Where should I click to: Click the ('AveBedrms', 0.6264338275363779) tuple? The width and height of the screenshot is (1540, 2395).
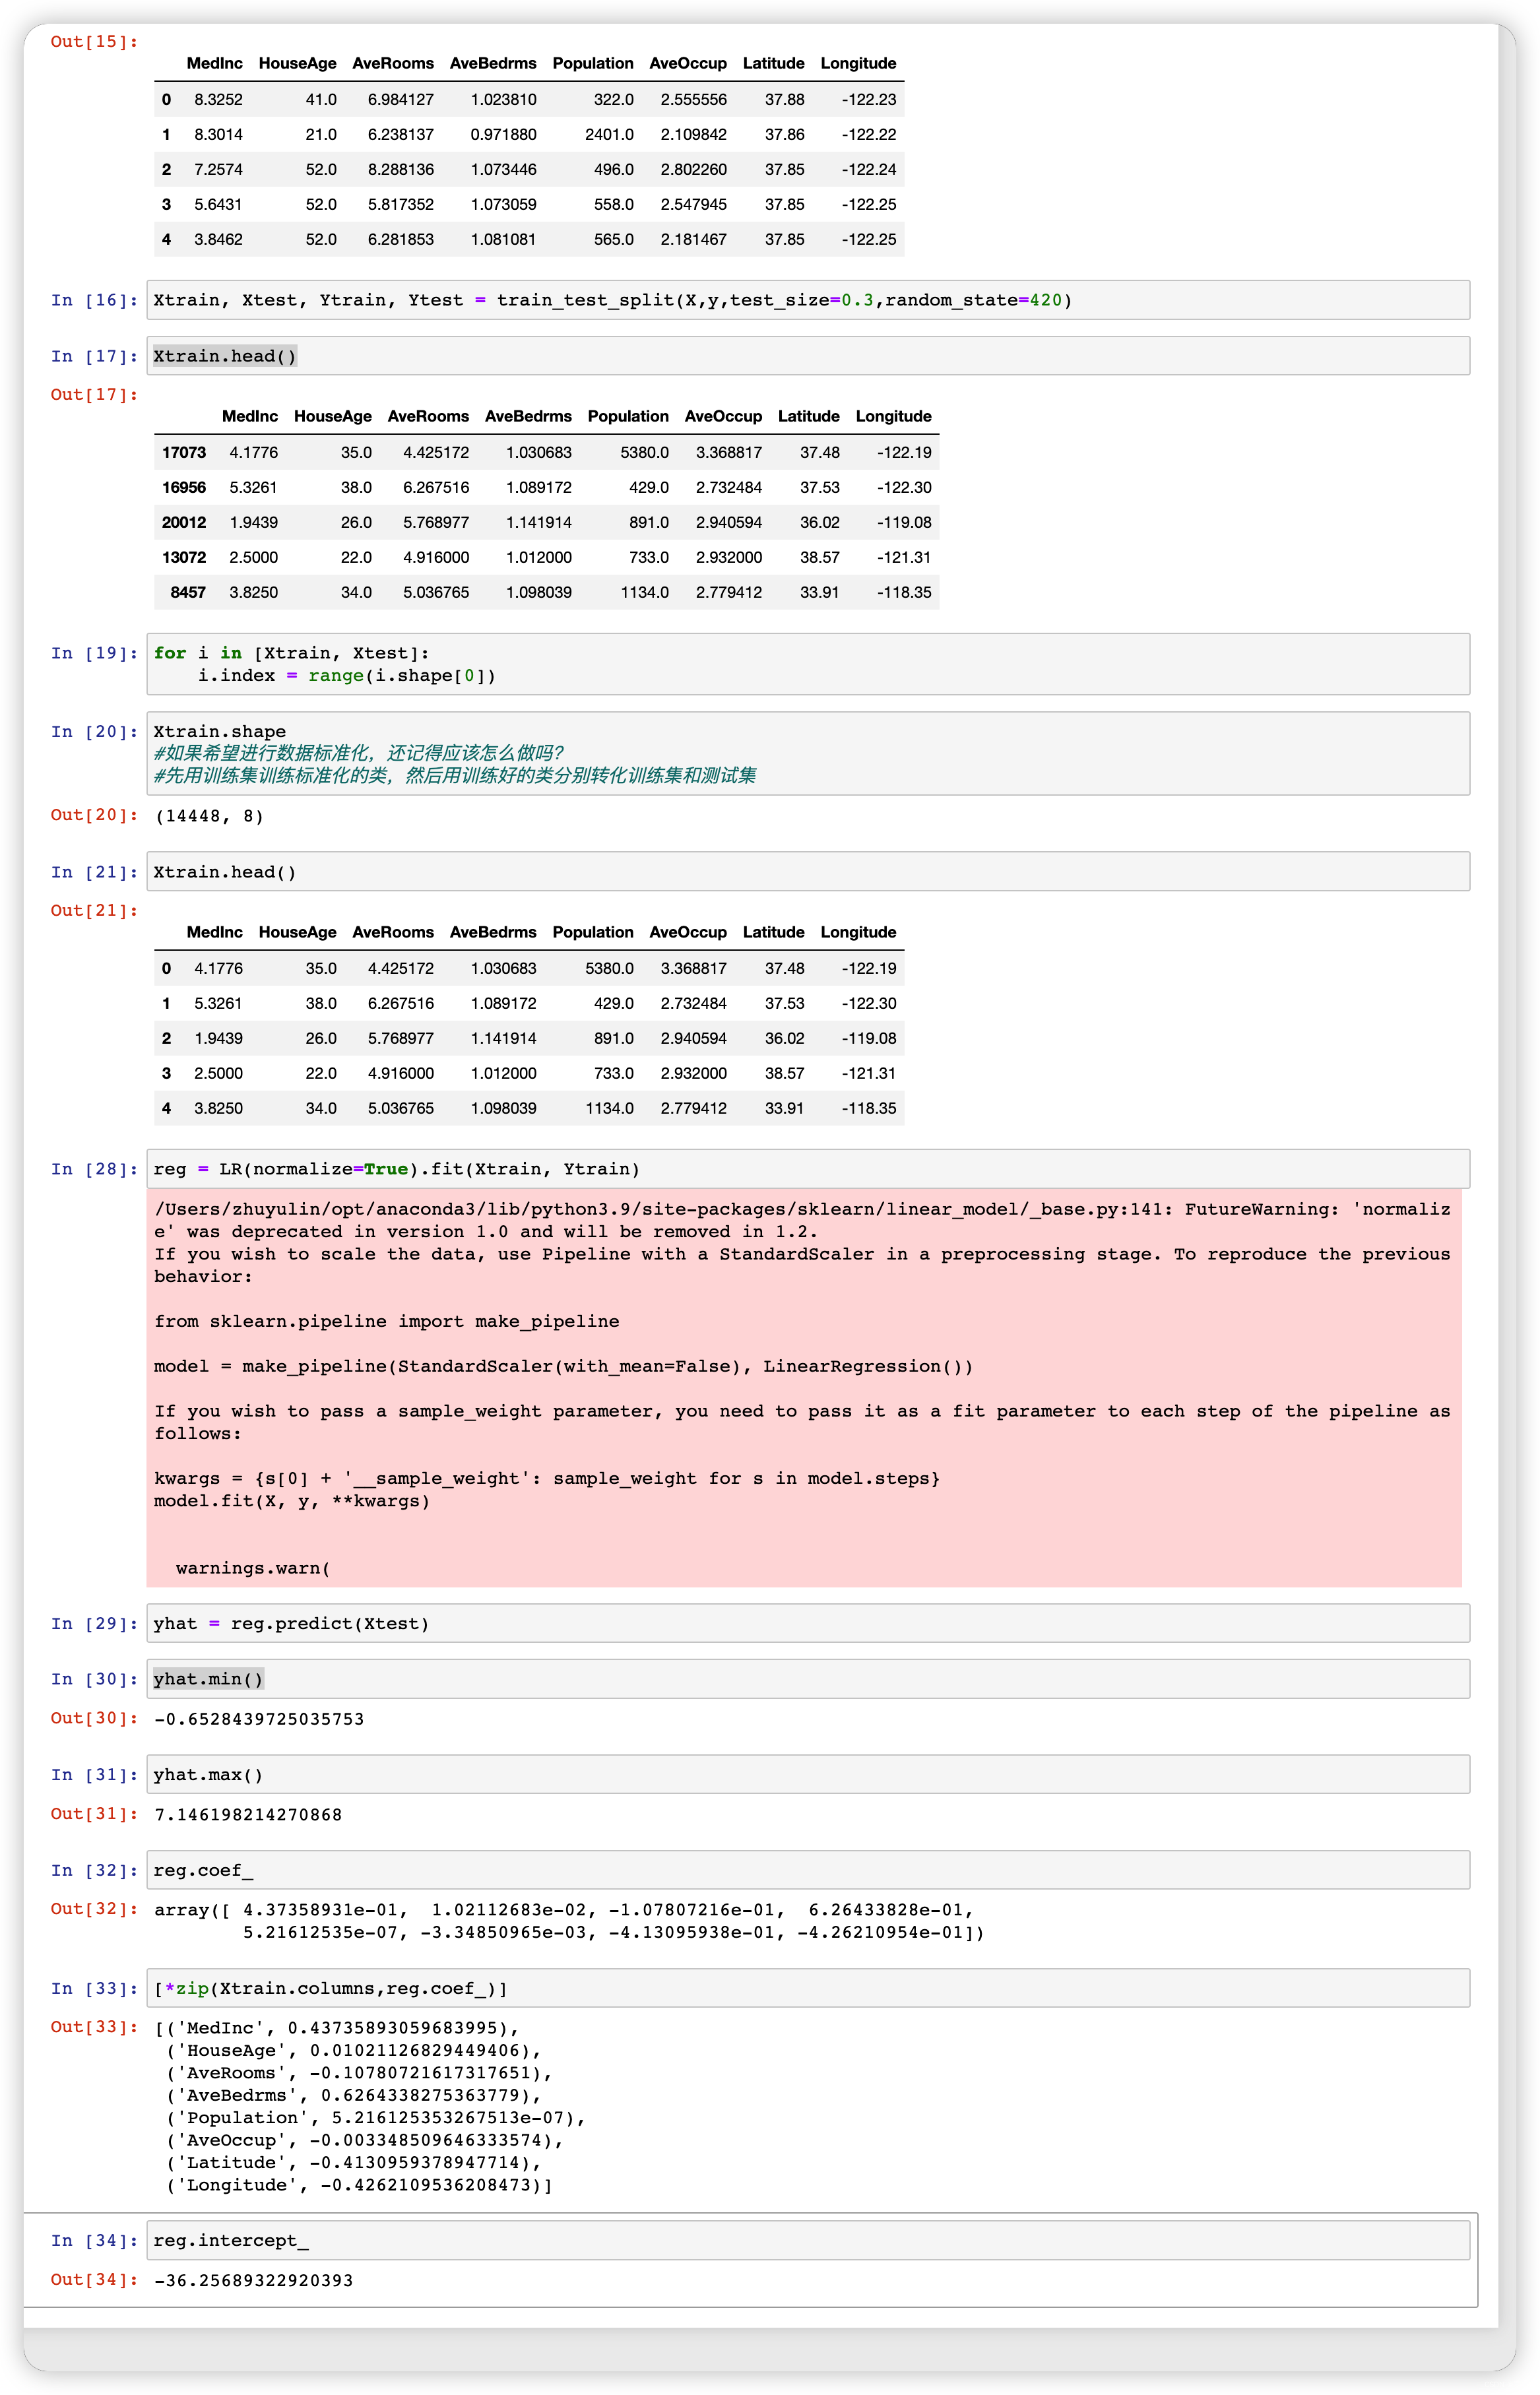(x=354, y=2095)
